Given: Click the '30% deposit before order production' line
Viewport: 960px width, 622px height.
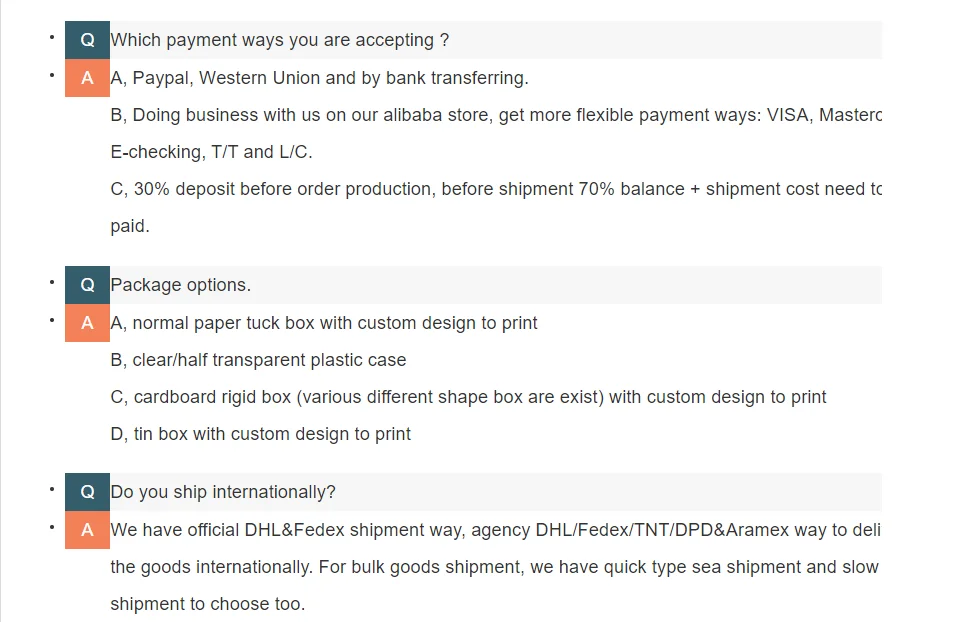Looking at the screenshot, I should [495, 189].
